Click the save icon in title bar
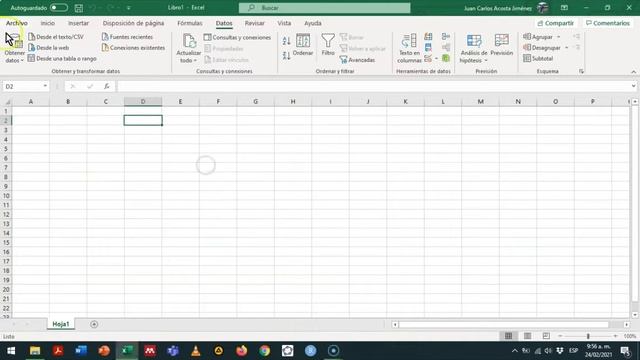This screenshot has width=640, height=360. [79, 8]
